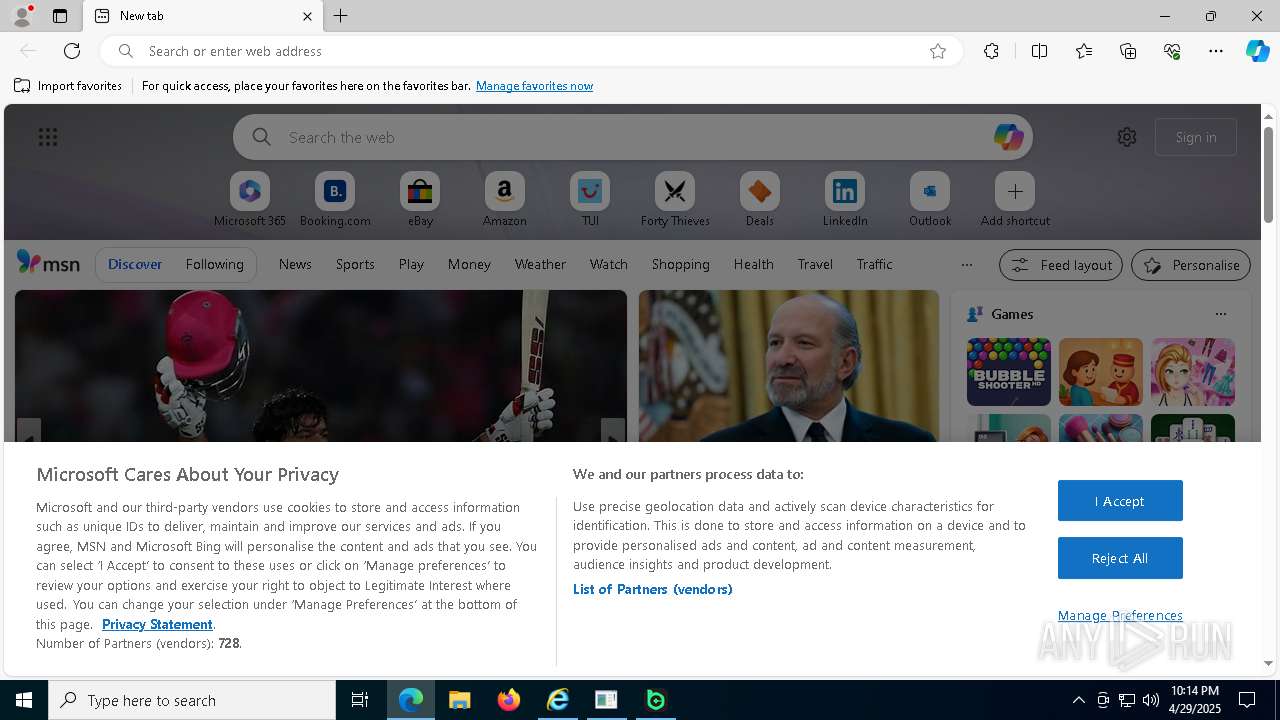Image resolution: width=1280 pixels, height=720 pixels.
Task: Open the Watch section
Action: (609, 264)
